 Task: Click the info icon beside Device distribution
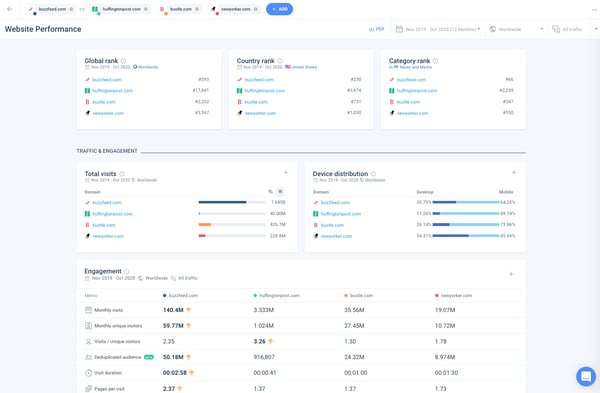point(373,174)
